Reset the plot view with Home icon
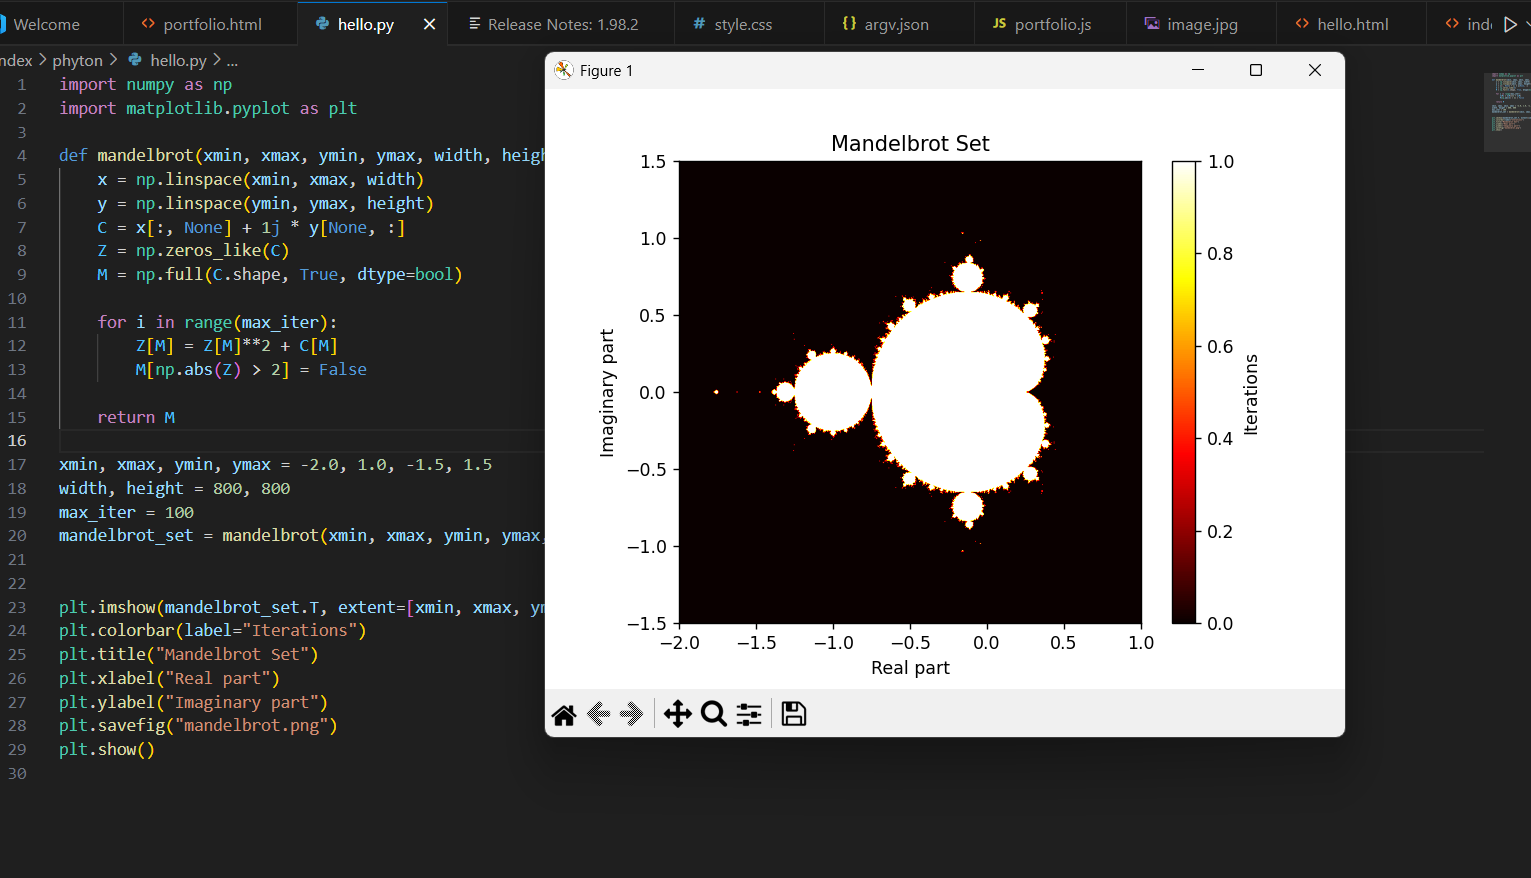Viewport: 1531px width, 878px height. [564, 714]
